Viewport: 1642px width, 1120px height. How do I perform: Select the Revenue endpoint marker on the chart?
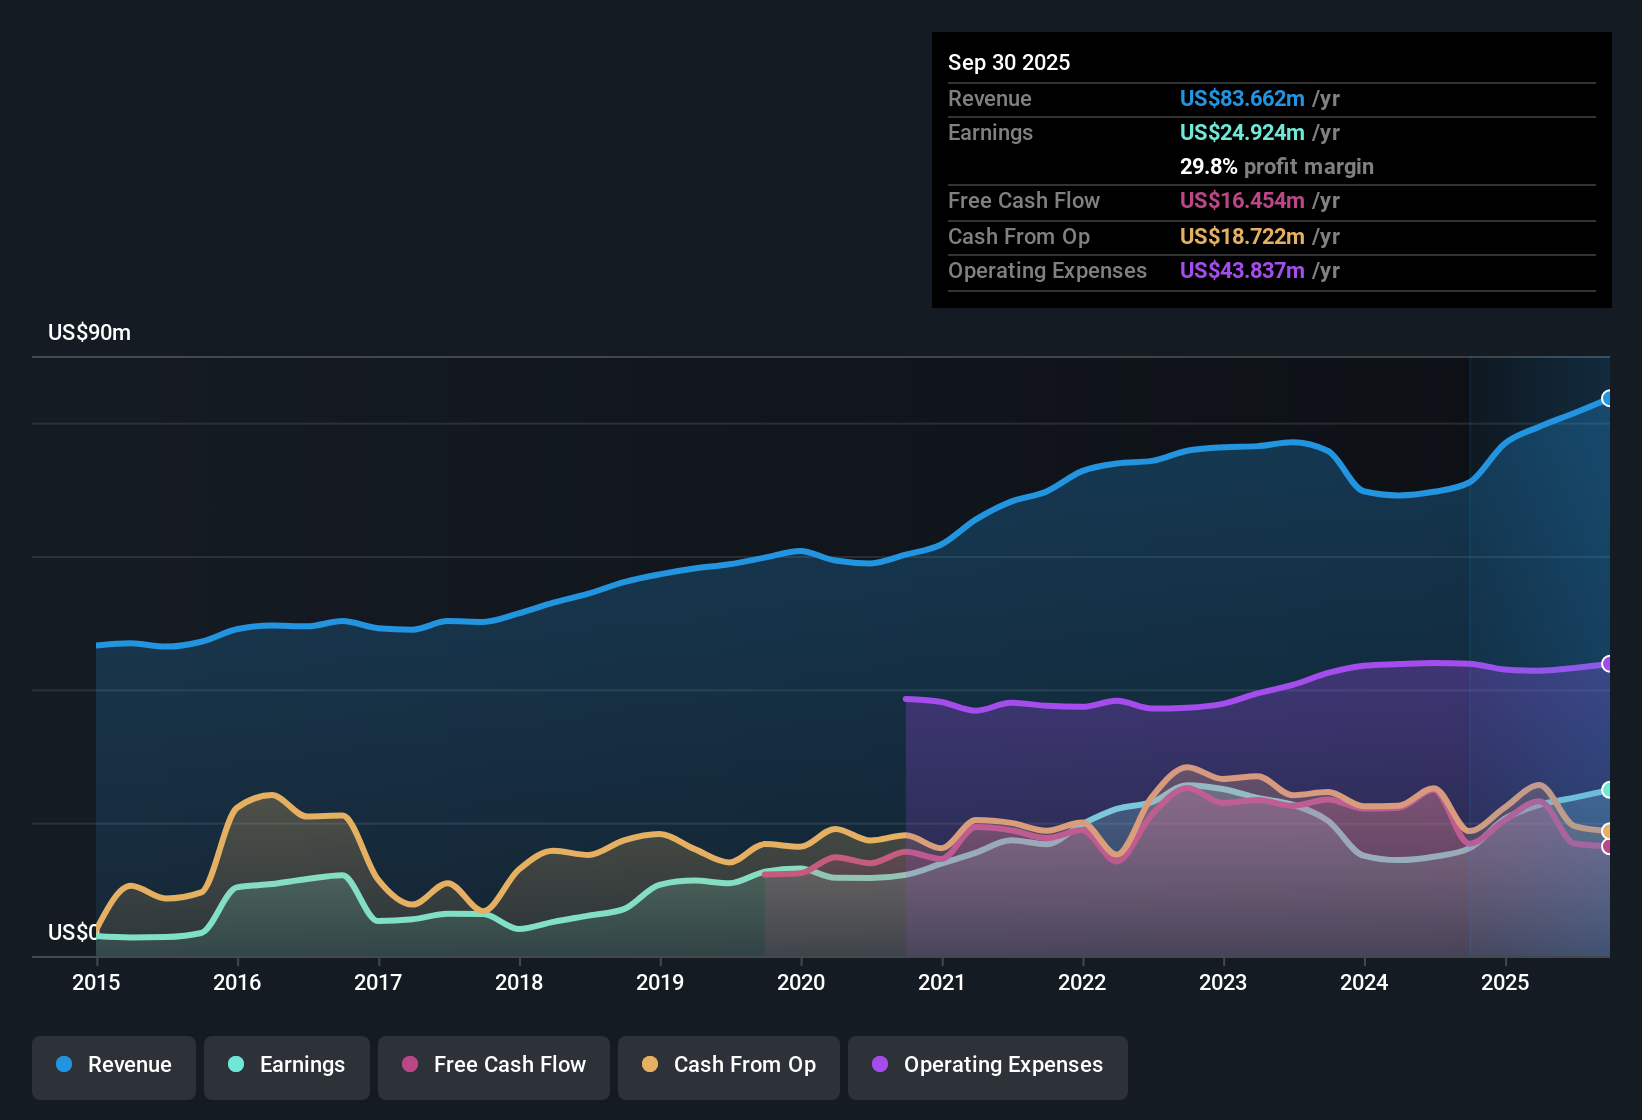1608,398
